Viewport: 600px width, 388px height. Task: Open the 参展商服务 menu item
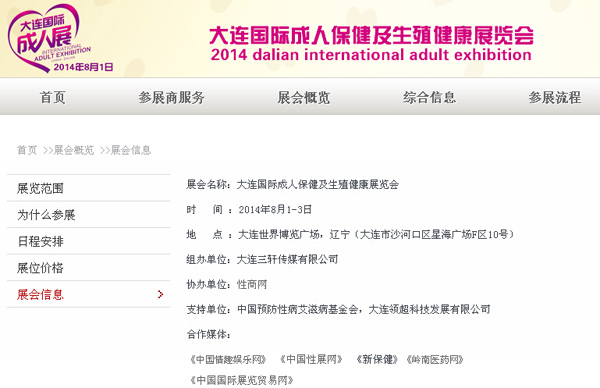point(171,97)
